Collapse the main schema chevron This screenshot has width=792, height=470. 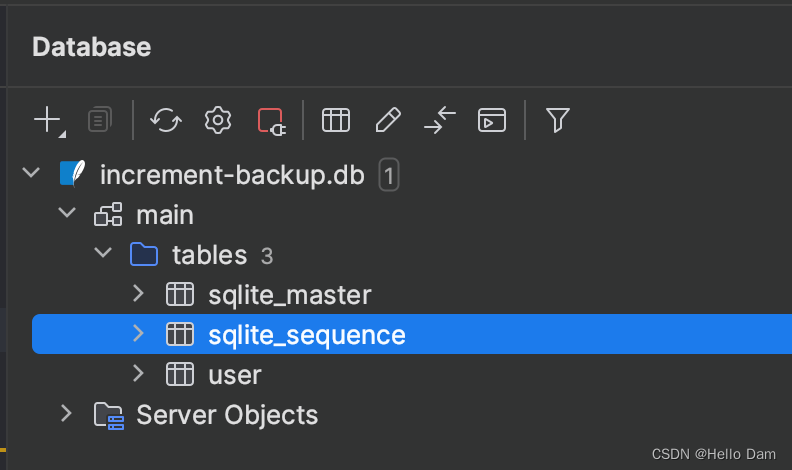tap(67, 213)
